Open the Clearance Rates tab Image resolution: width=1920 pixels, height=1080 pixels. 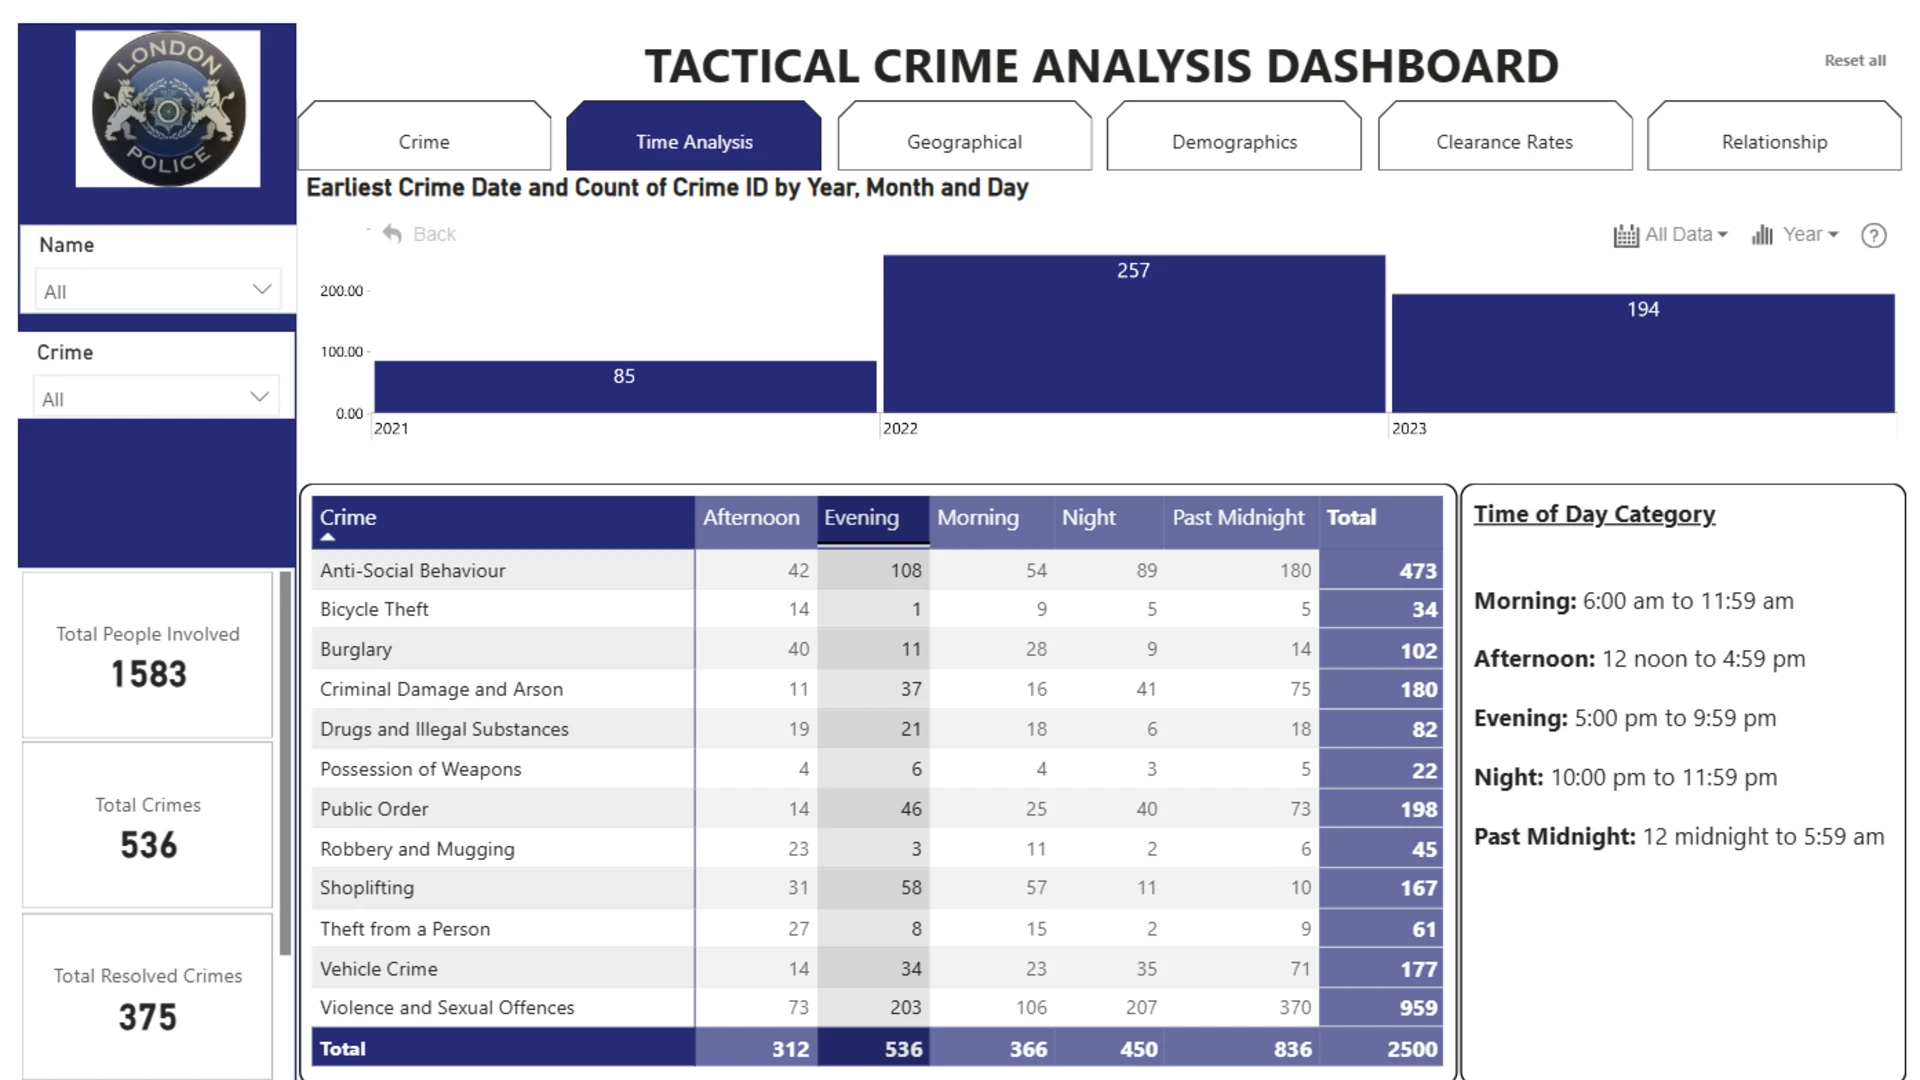pos(1505,137)
